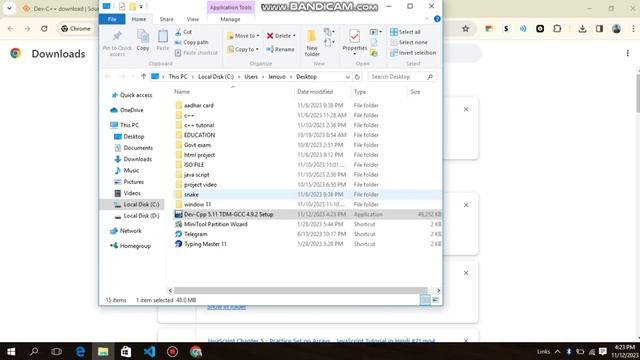This screenshot has height=360, width=640.
Task: Collapse the ribbon with chevron arrow
Action: click(x=427, y=19)
